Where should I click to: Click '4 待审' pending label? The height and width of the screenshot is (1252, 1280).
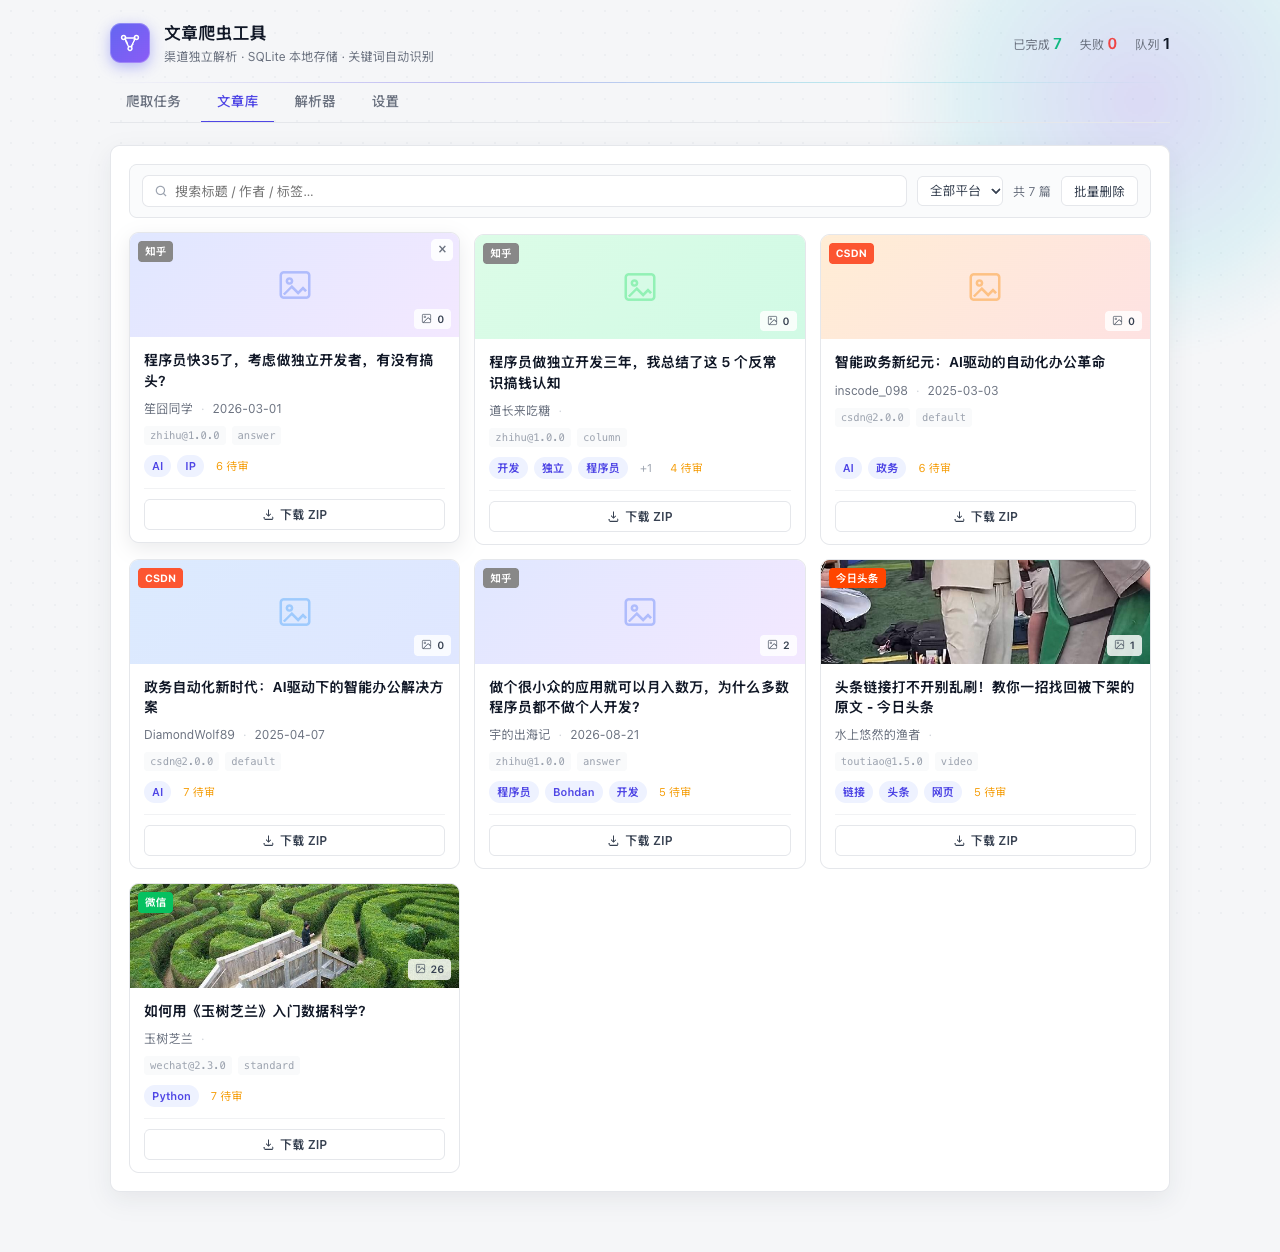click(686, 468)
